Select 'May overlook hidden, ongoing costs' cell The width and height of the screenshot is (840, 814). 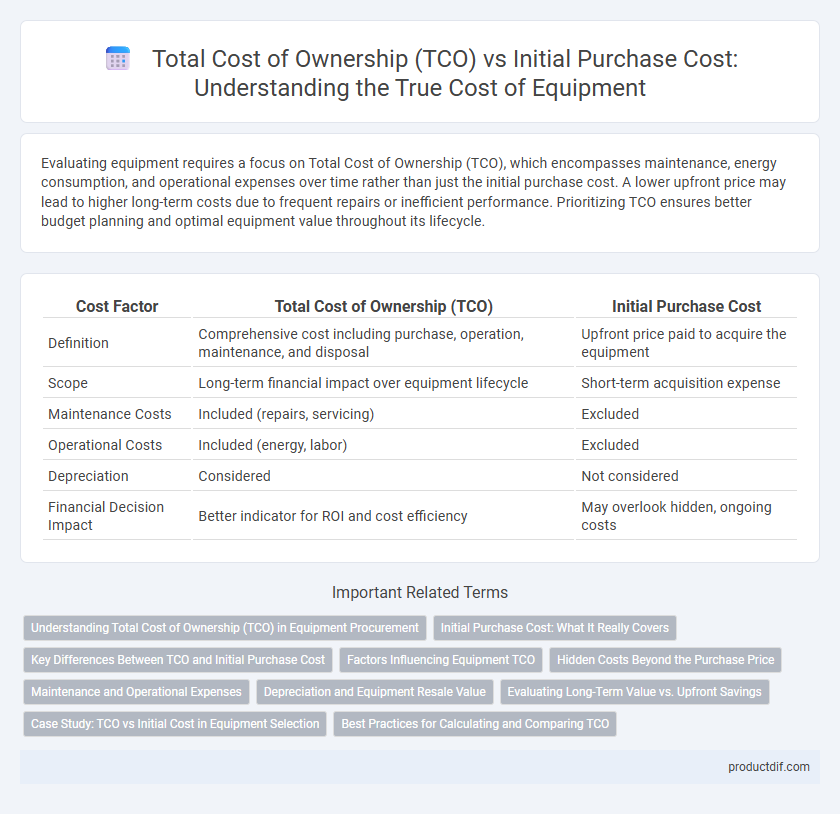(686, 516)
